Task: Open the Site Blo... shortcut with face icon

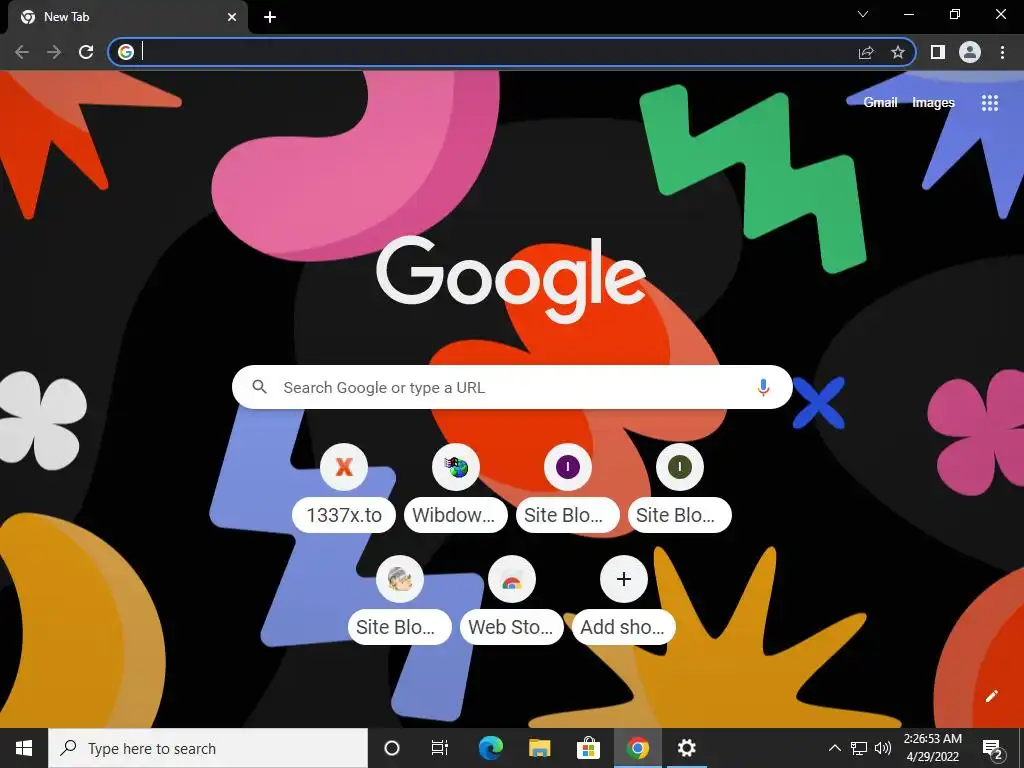Action: (x=400, y=601)
